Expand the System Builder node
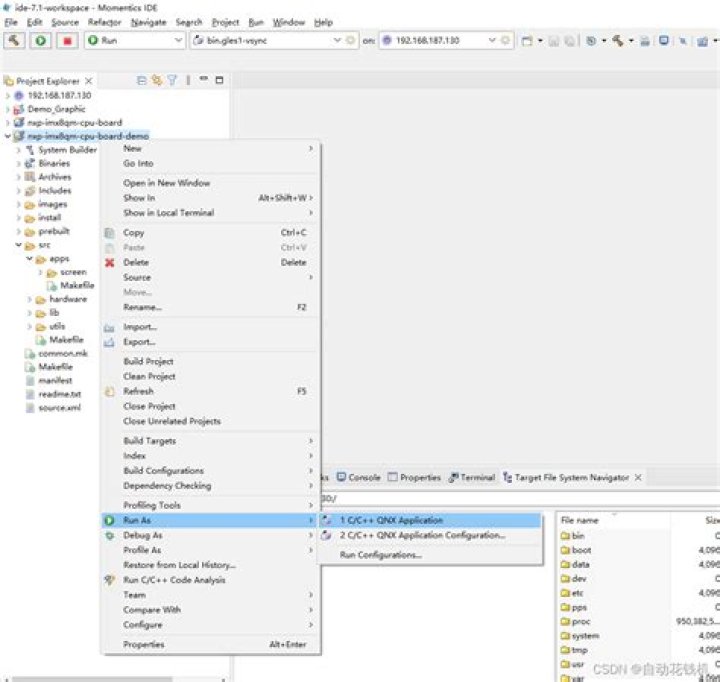The height and width of the screenshot is (682, 720). 18,150
